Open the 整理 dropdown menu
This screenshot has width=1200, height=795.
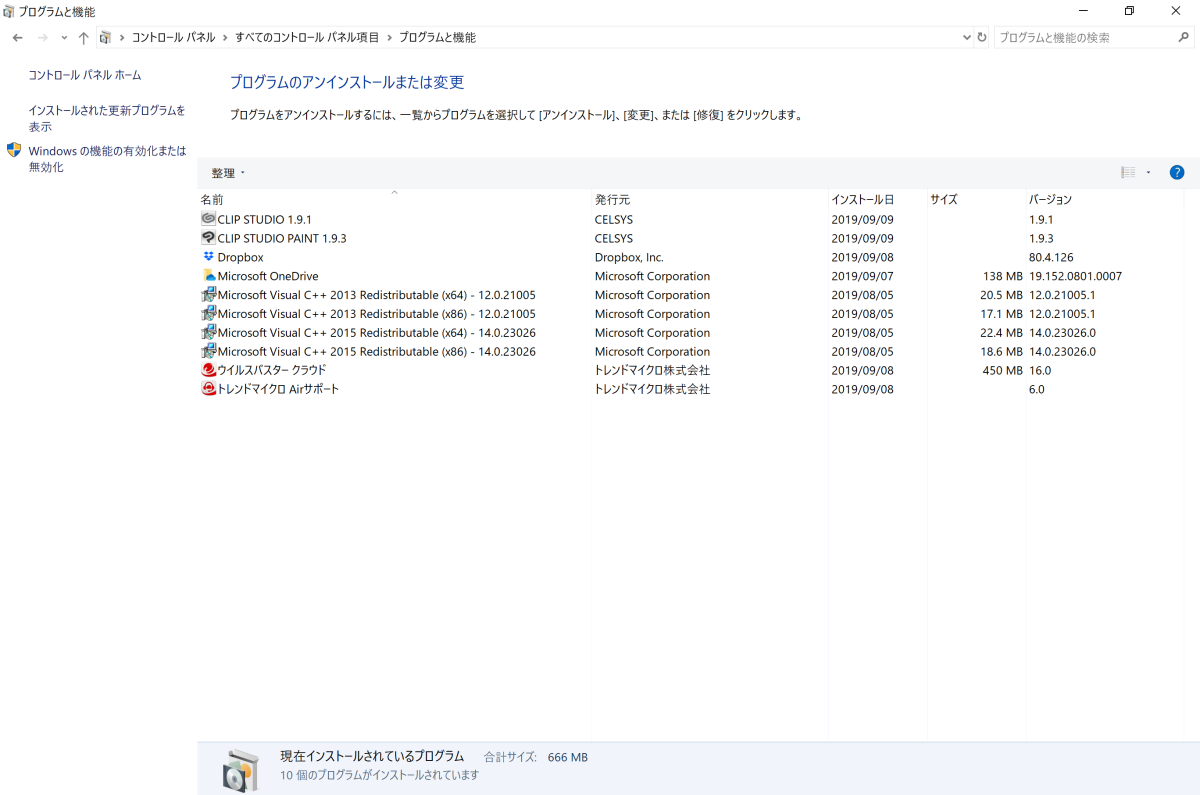pyautogui.click(x=228, y=173)
